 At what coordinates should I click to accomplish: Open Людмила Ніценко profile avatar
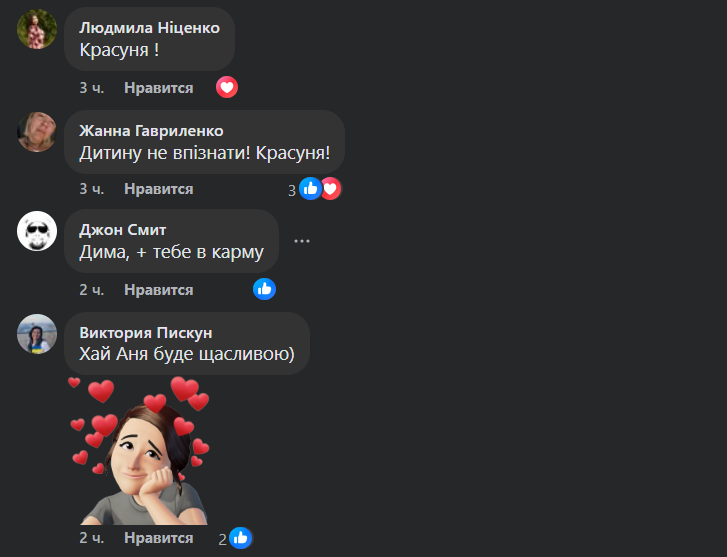(37, 29)
